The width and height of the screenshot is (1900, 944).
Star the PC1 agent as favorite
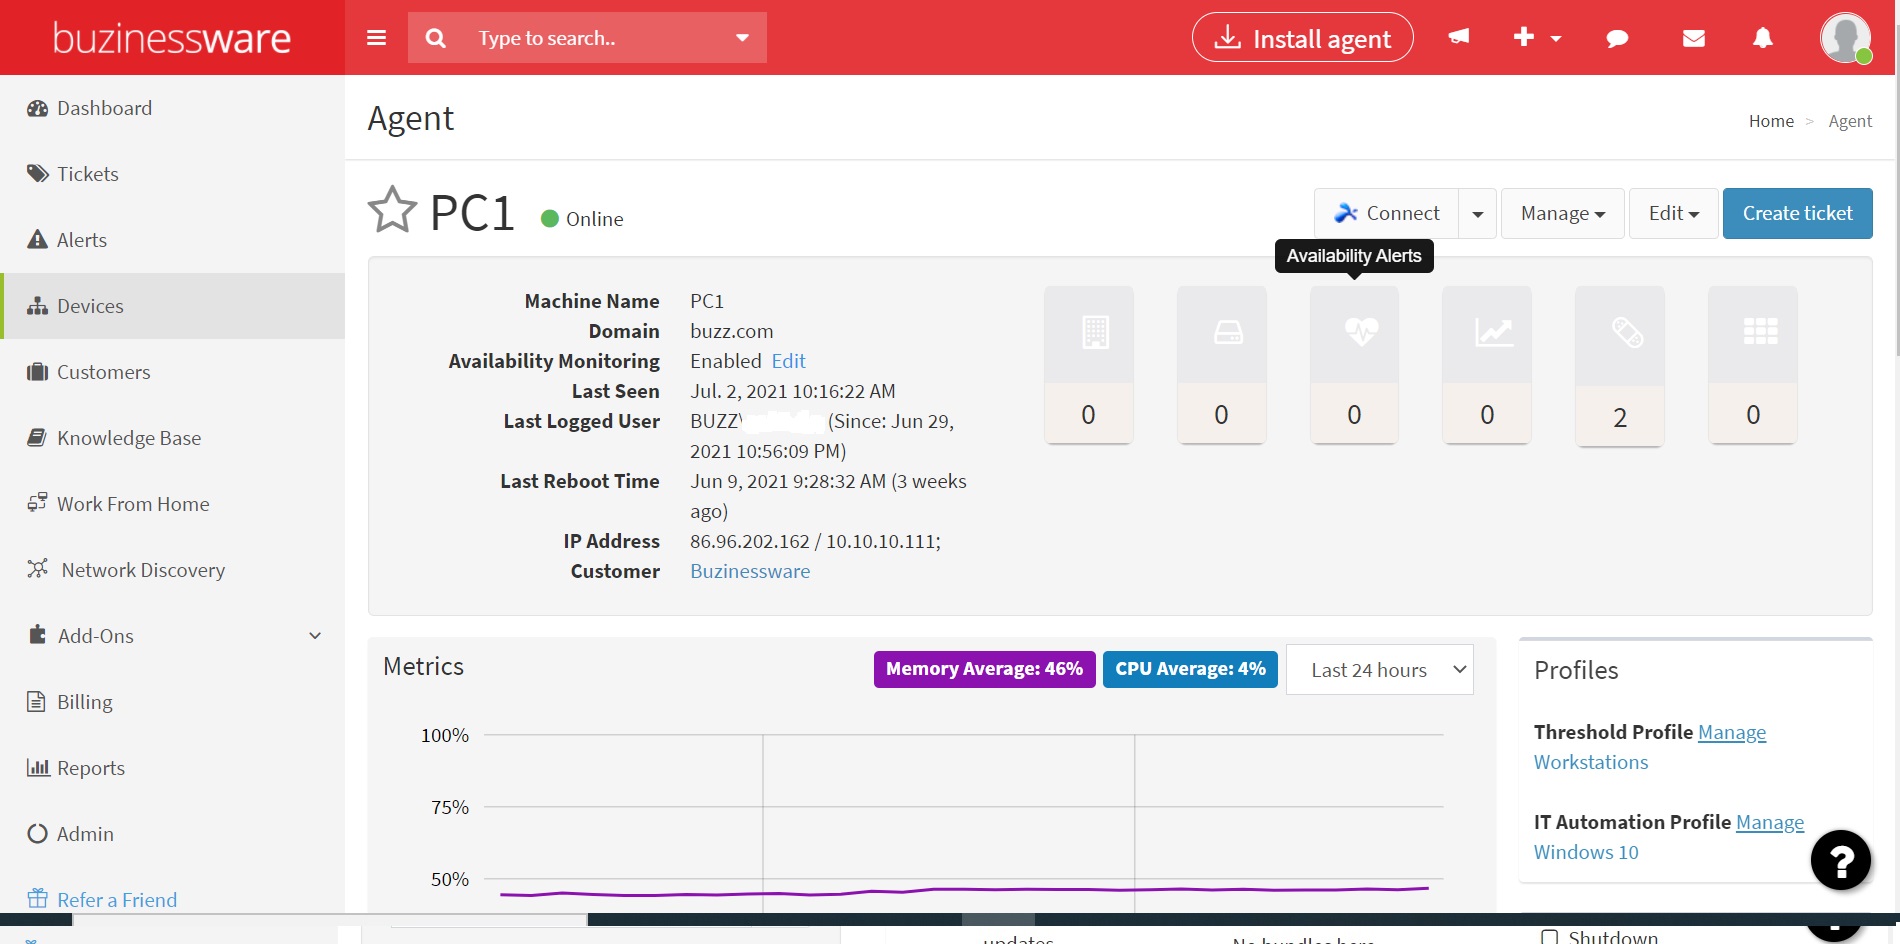[392, 209]
